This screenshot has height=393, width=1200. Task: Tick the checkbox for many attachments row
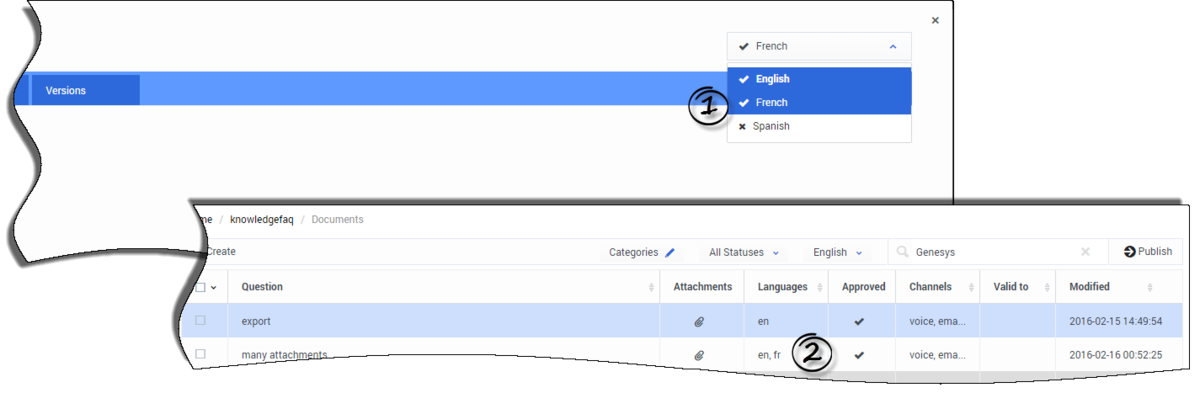pyautogui.click(x=200, y=354)
